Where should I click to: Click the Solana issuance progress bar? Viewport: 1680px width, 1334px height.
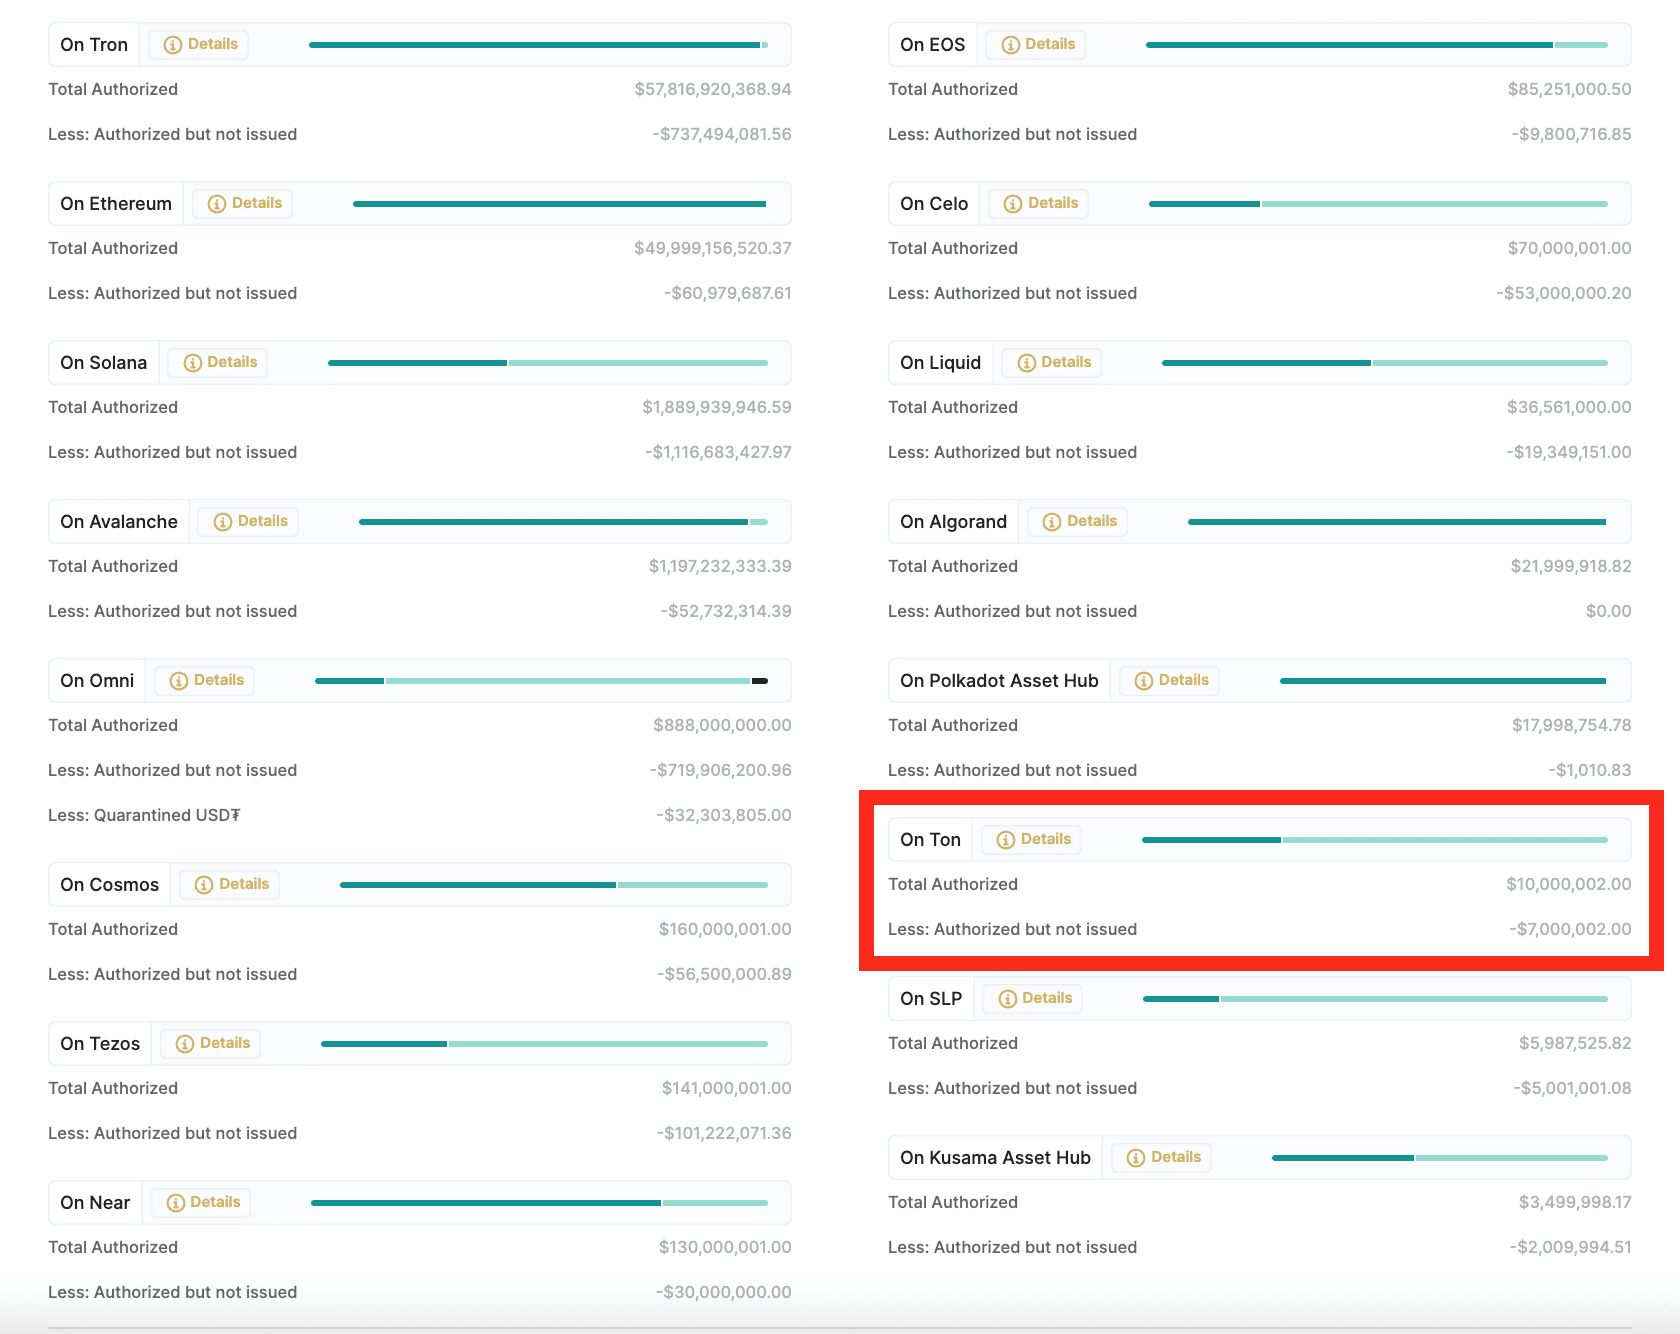tap(548, 363)
